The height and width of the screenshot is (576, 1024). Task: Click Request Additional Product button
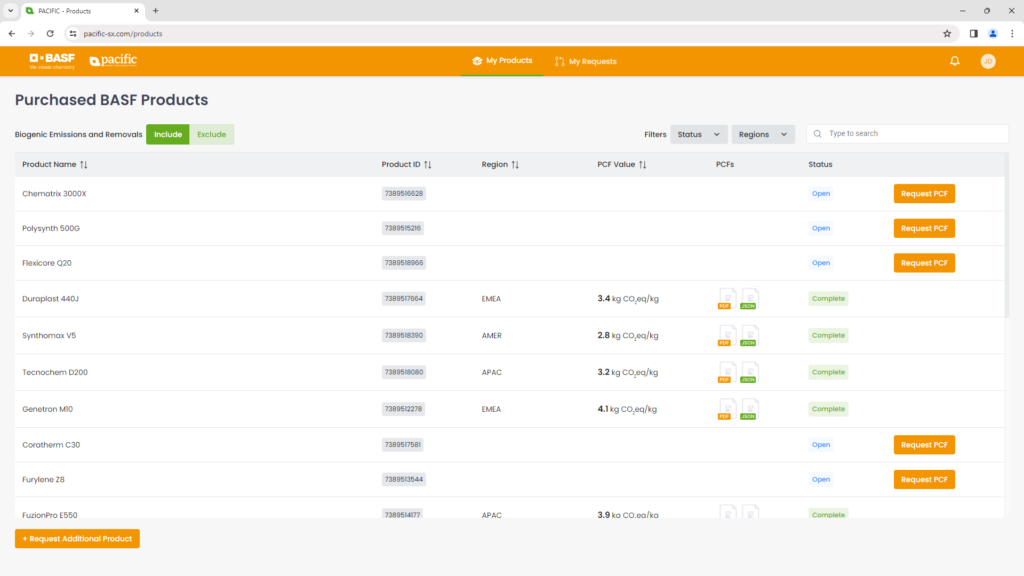pyautogui.click(x=77, y=539)
